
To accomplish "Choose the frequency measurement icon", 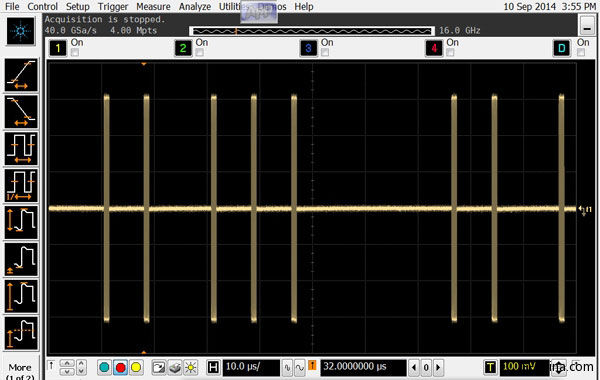I will click(21, 186).
